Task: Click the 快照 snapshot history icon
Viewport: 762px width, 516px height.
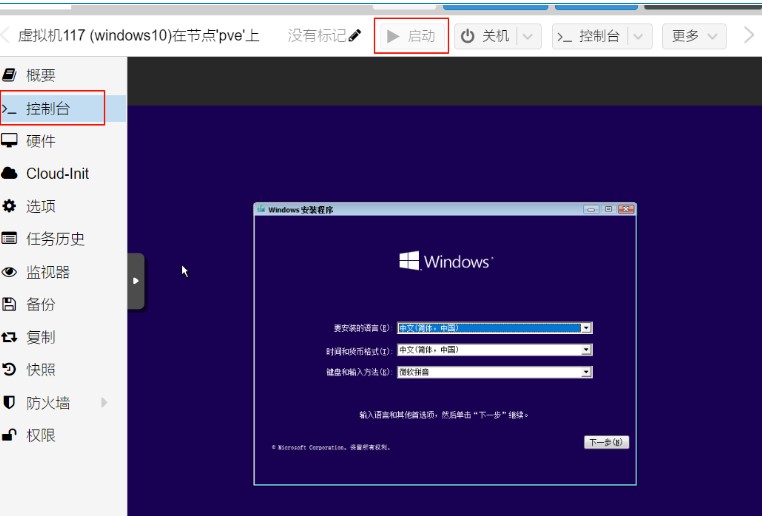Action: click(10, 370)
